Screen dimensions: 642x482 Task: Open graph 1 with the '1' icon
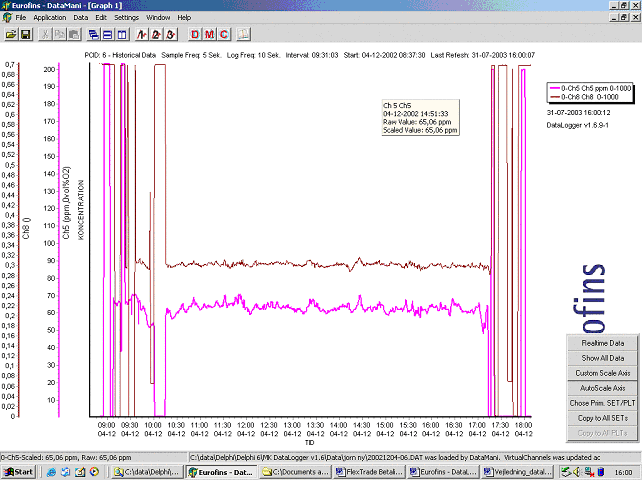click(x=142, y=34)
